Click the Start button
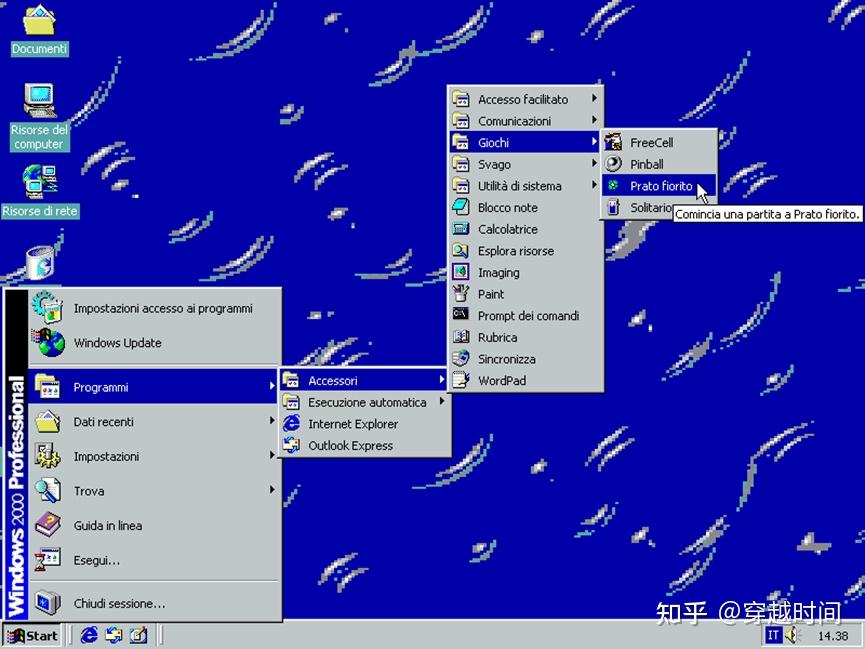The width and height of the screenshot is (865, 649). pos(33,636)
